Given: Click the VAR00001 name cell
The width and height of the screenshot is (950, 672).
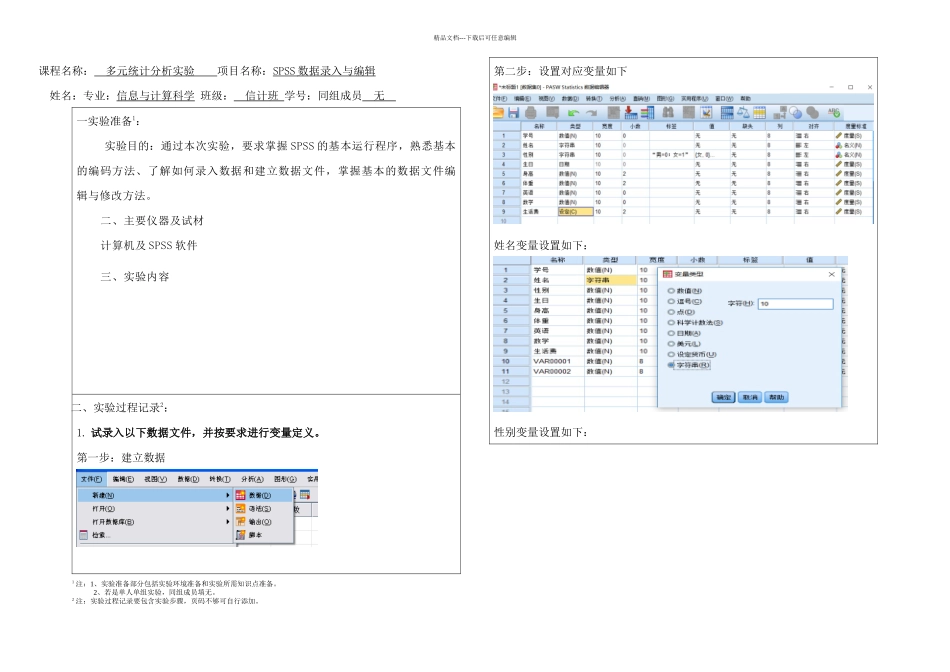Looking at the screenshot, I should pyautogui.click(x=557, y=361).
